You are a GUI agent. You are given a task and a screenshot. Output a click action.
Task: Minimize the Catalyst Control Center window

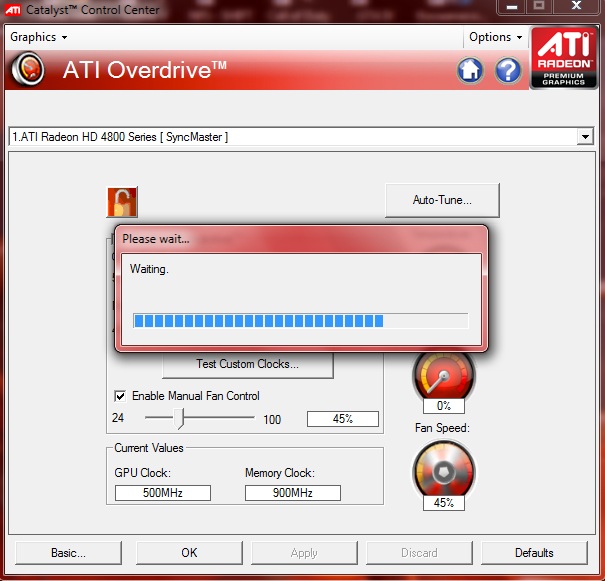point(512,7)
